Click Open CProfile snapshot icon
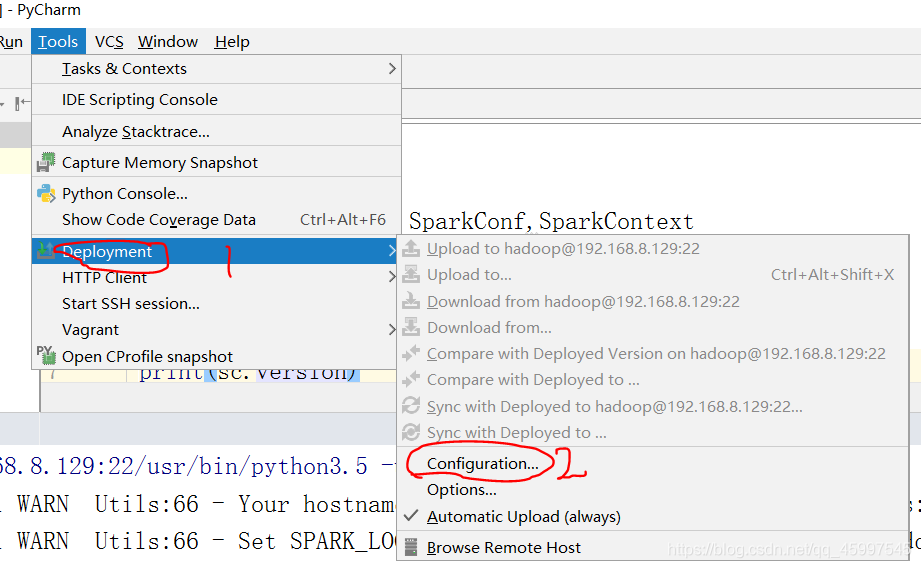 click(46, 355)
